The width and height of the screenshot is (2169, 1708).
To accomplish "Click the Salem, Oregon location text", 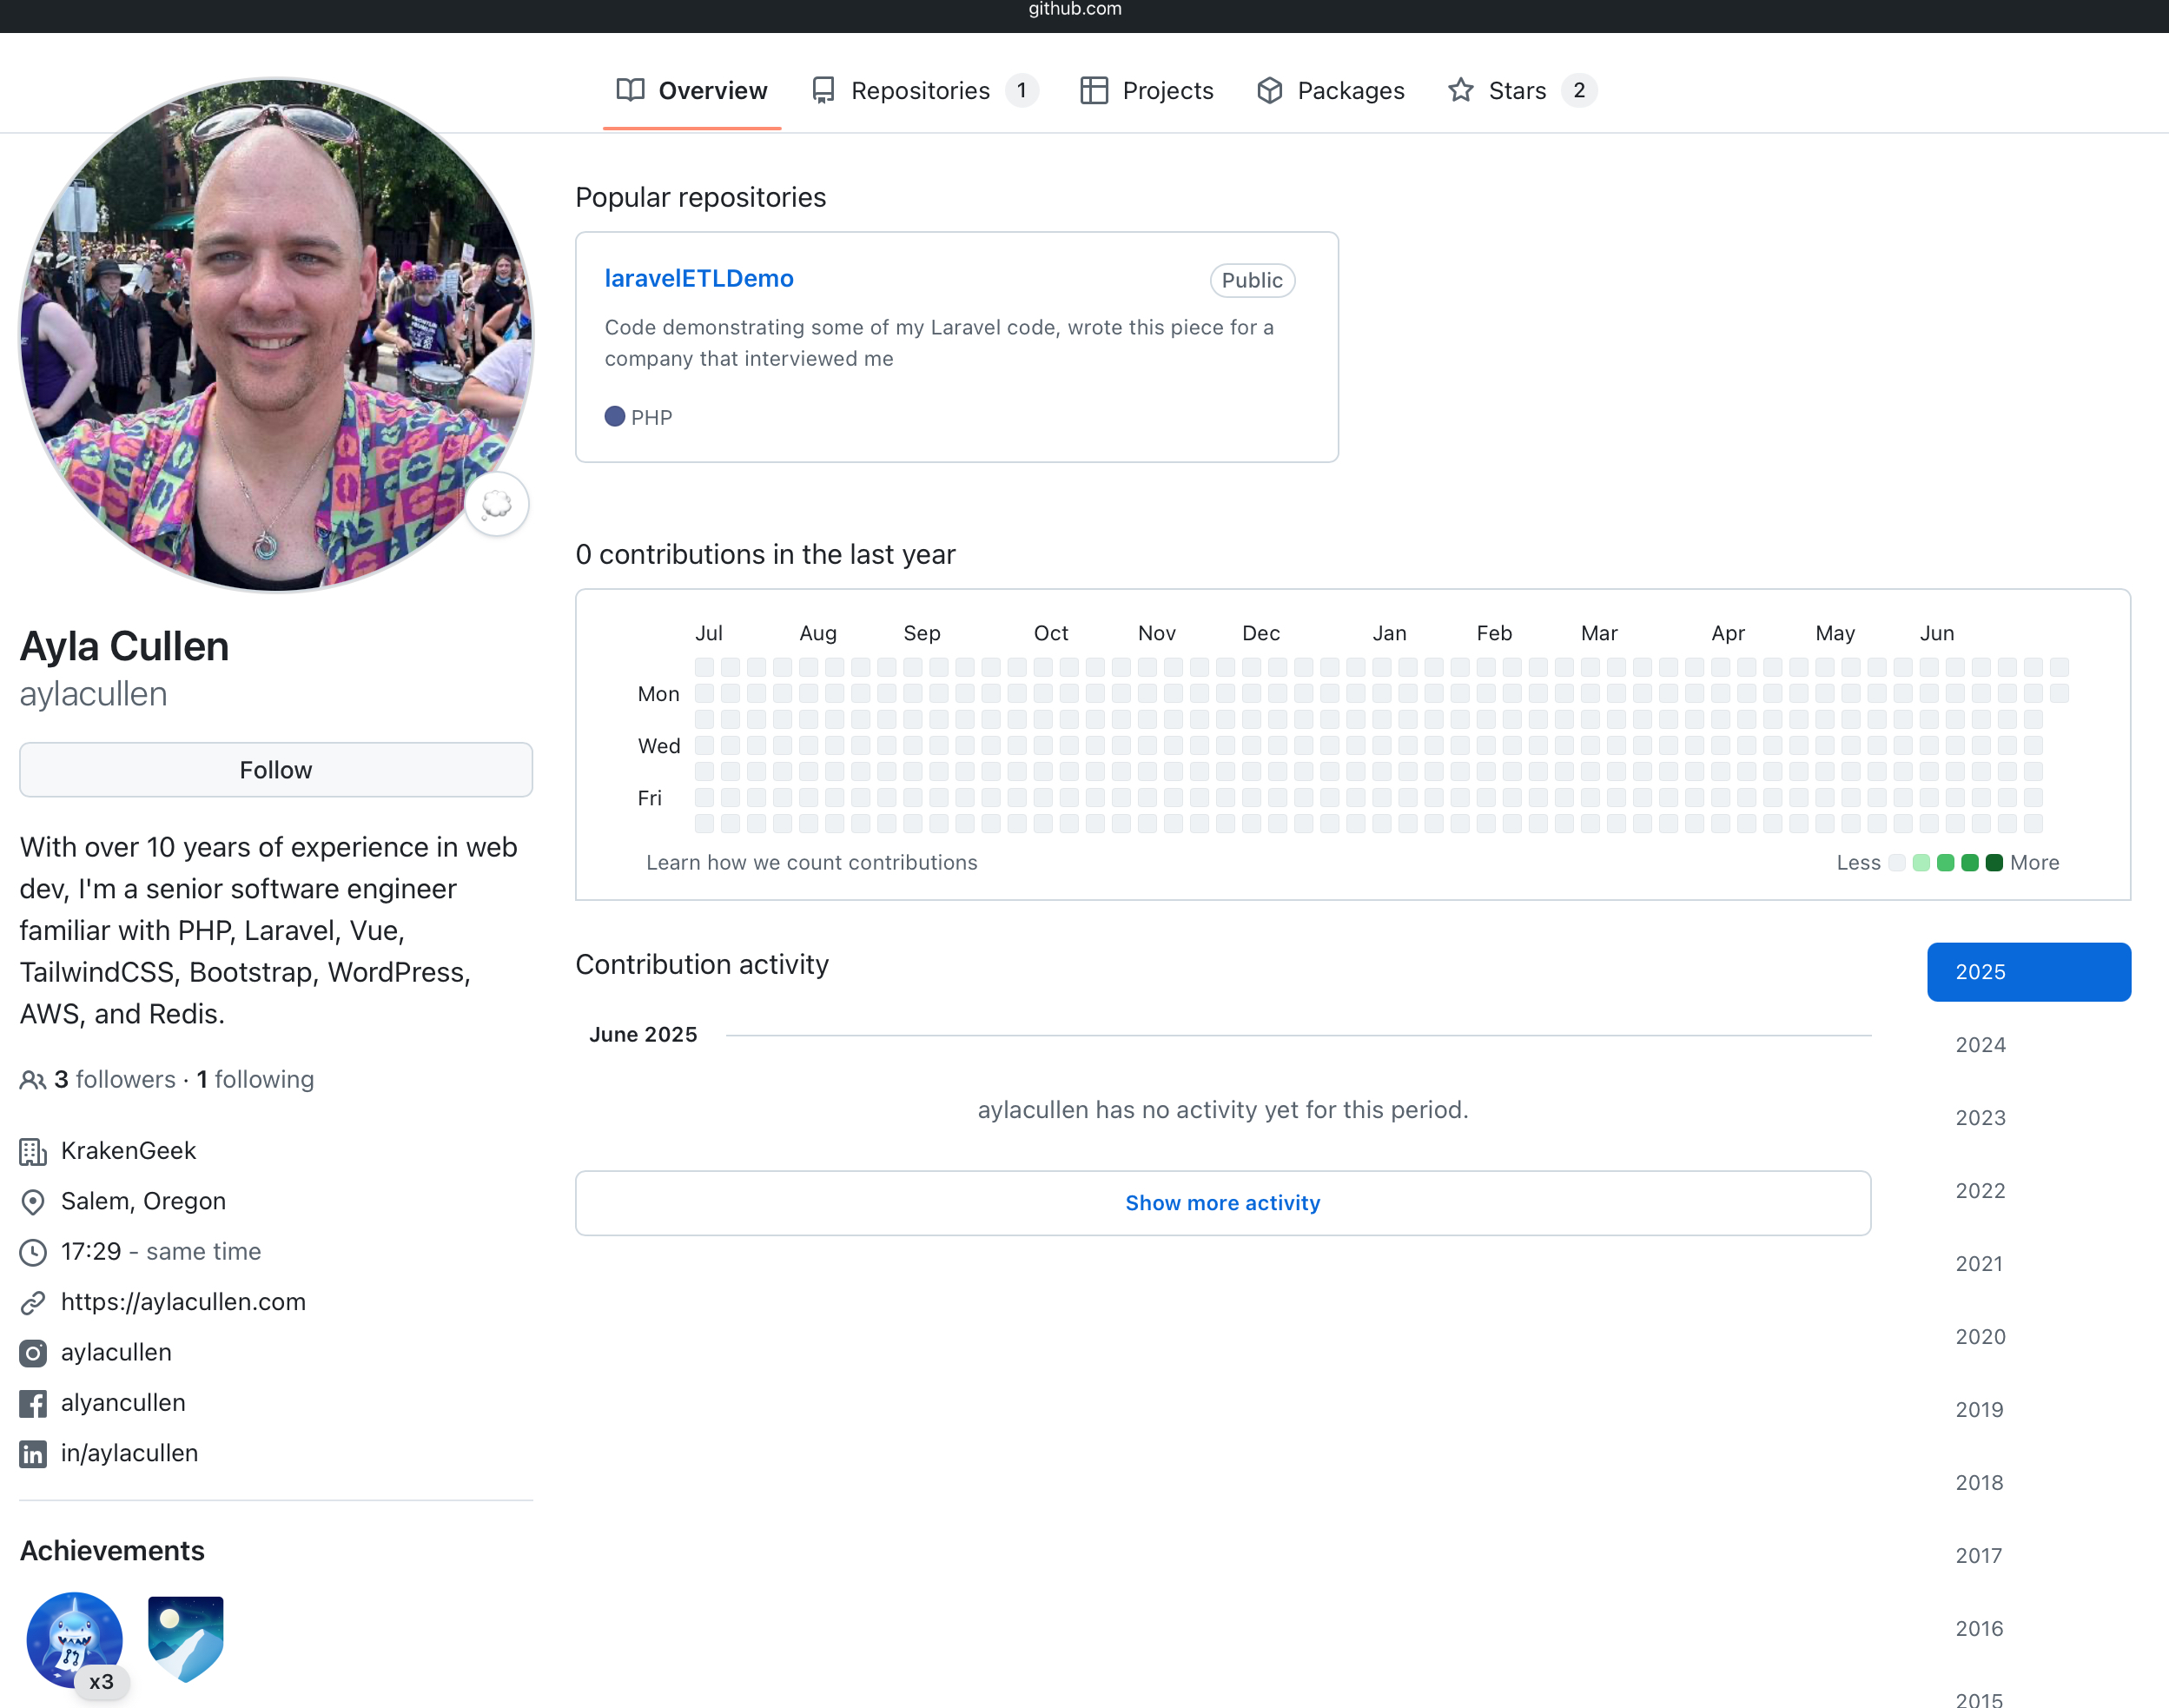I will (x=143, y=1201).
